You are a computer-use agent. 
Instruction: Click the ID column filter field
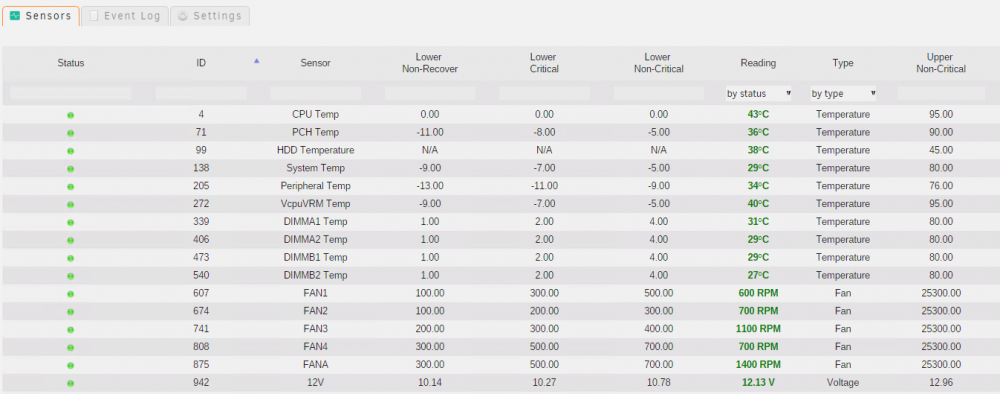pos(201,94)
